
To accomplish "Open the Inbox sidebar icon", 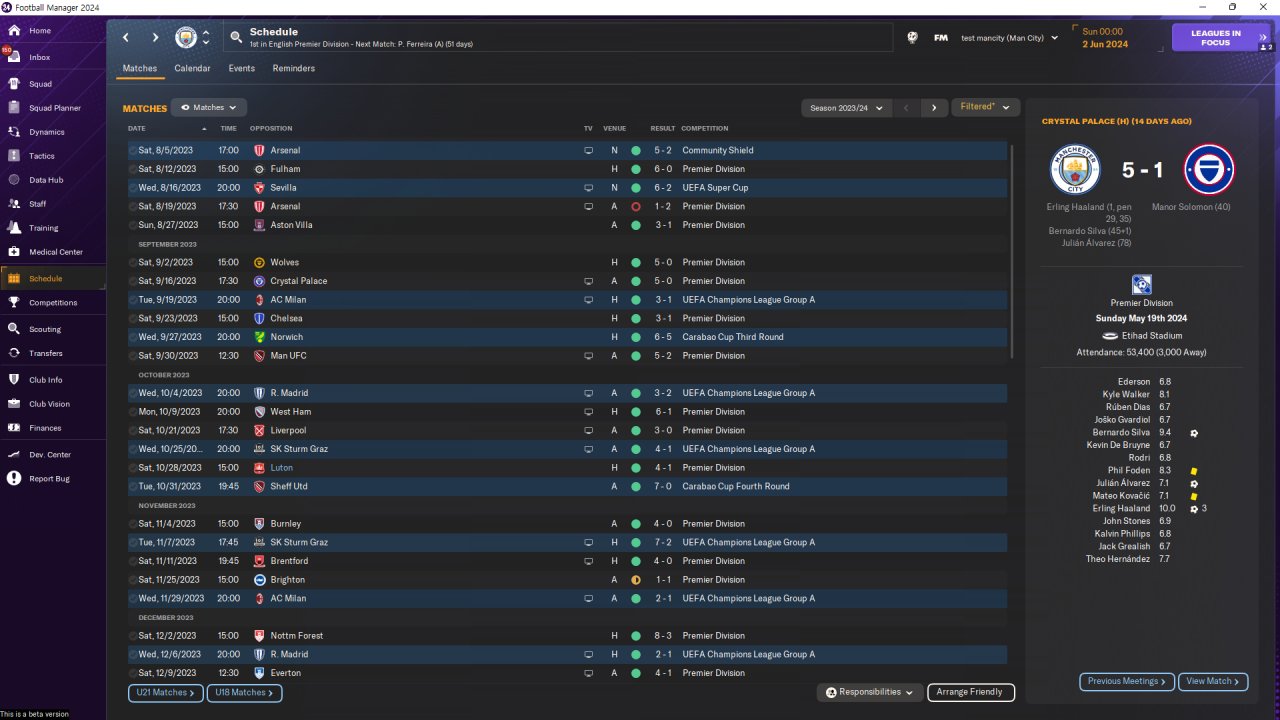I will point(14,57).
